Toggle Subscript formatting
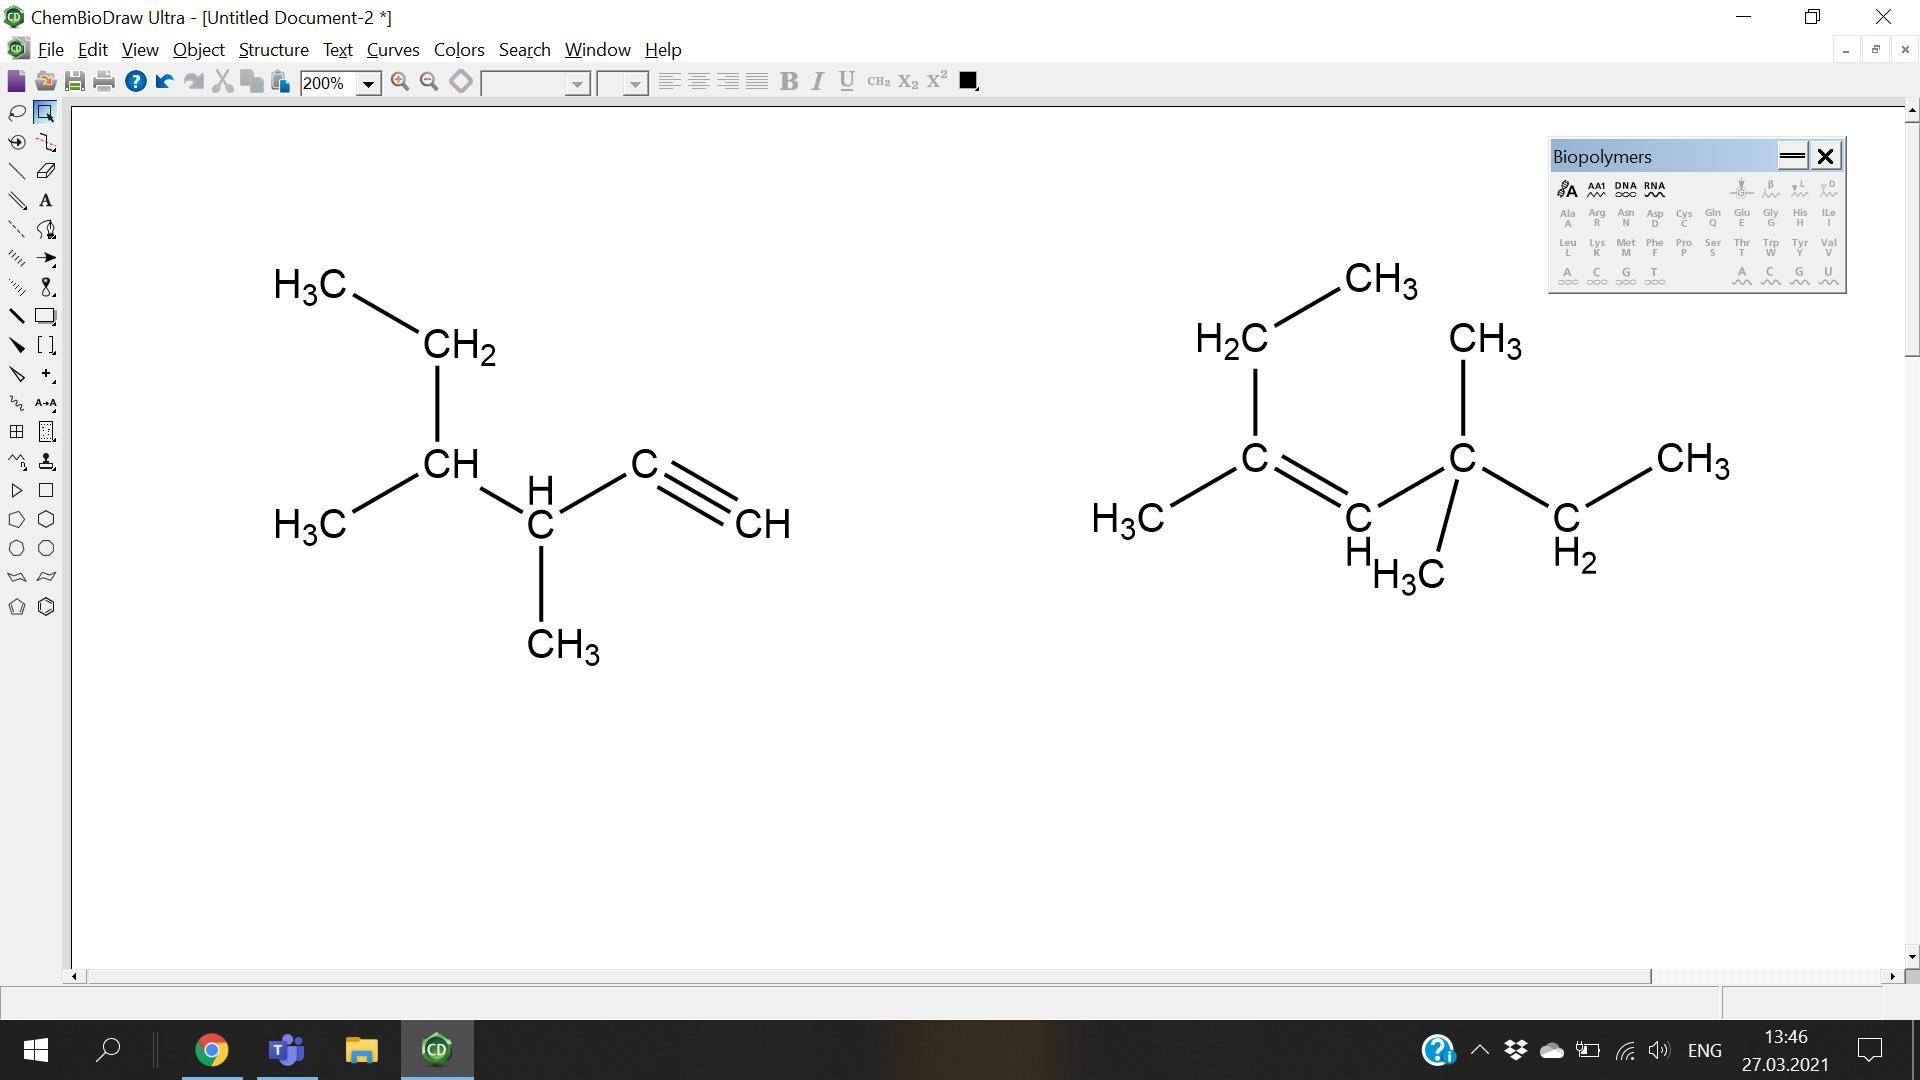The width and height of the screenshot is (1920, 1080). click(907, 82)
